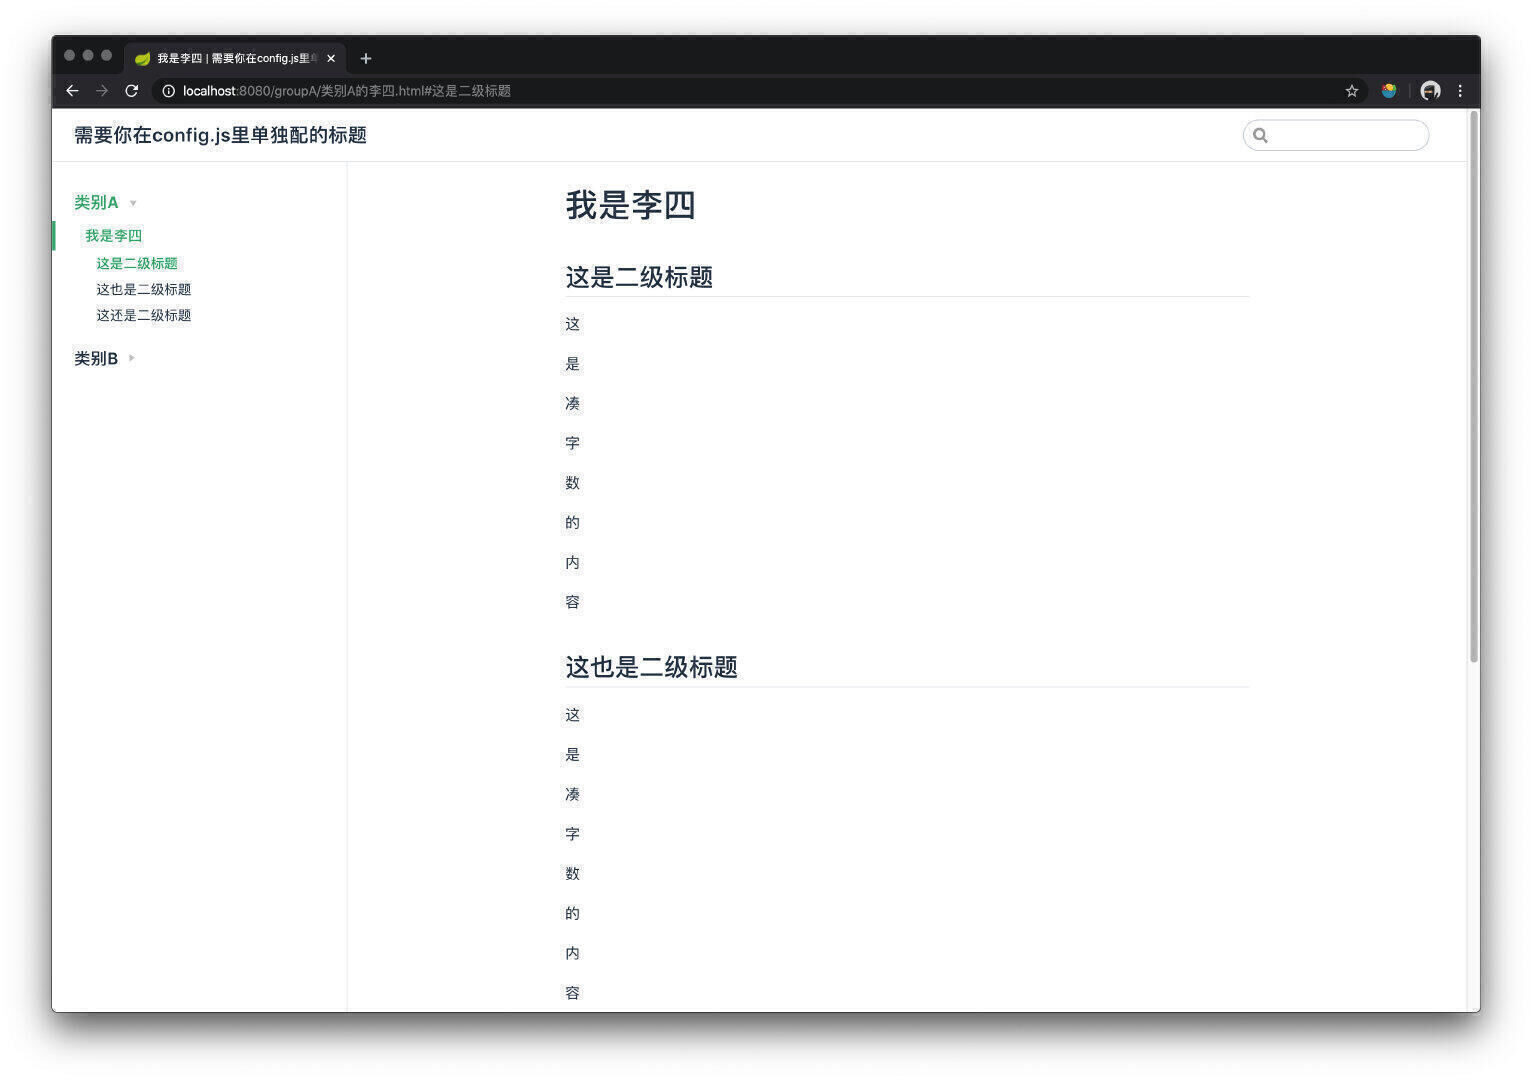1532x1080 pixels.
Task: Click the site title 需要你在config.js里单独配的标题
Action: 220,135
